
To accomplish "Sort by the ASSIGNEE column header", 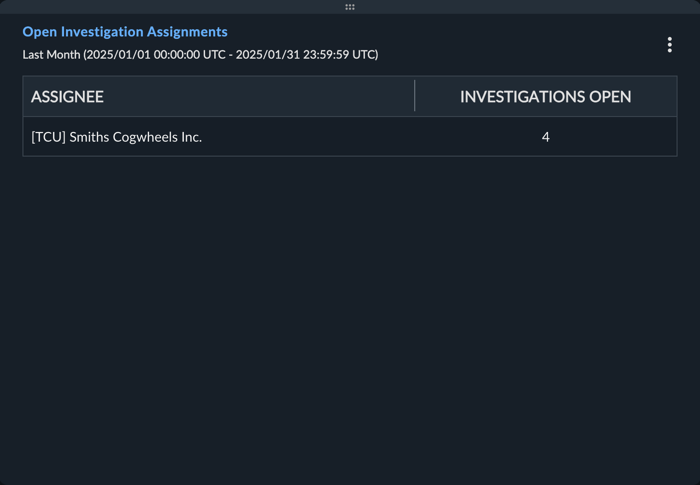I will tap(219, 96).
